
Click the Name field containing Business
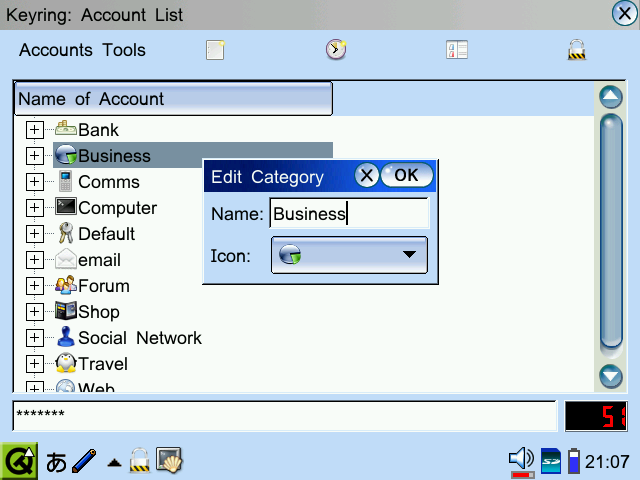point(348,213)
